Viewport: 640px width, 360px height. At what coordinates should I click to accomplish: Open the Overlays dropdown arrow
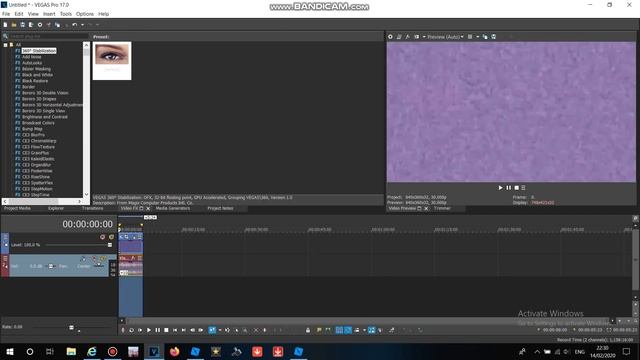point(478,37)
